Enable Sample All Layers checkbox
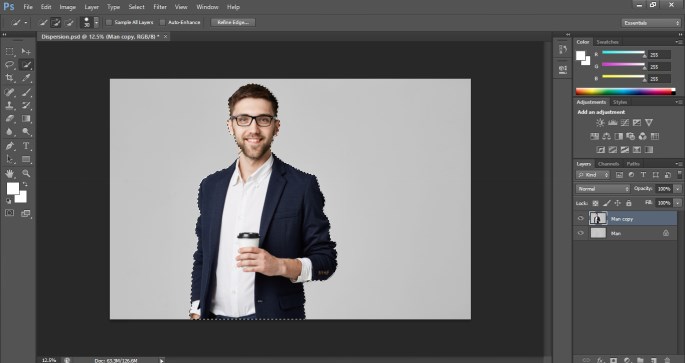Image resolution: width=685 pixels, height=363 pixels. click(109, 22)
